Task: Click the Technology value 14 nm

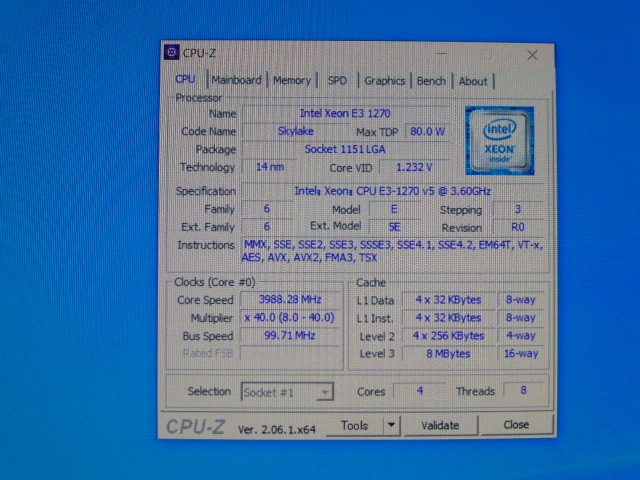Action: (270, 167)
